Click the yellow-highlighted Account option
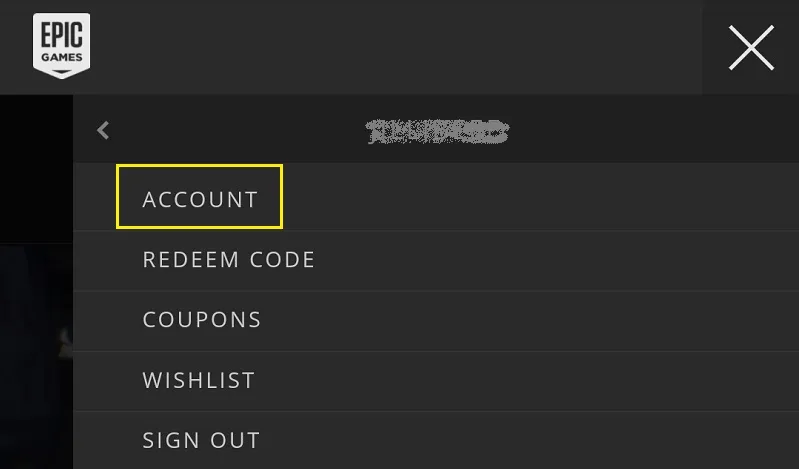Image resolution: width=799 pixels, height=469 pixels. tap(200, 197)
